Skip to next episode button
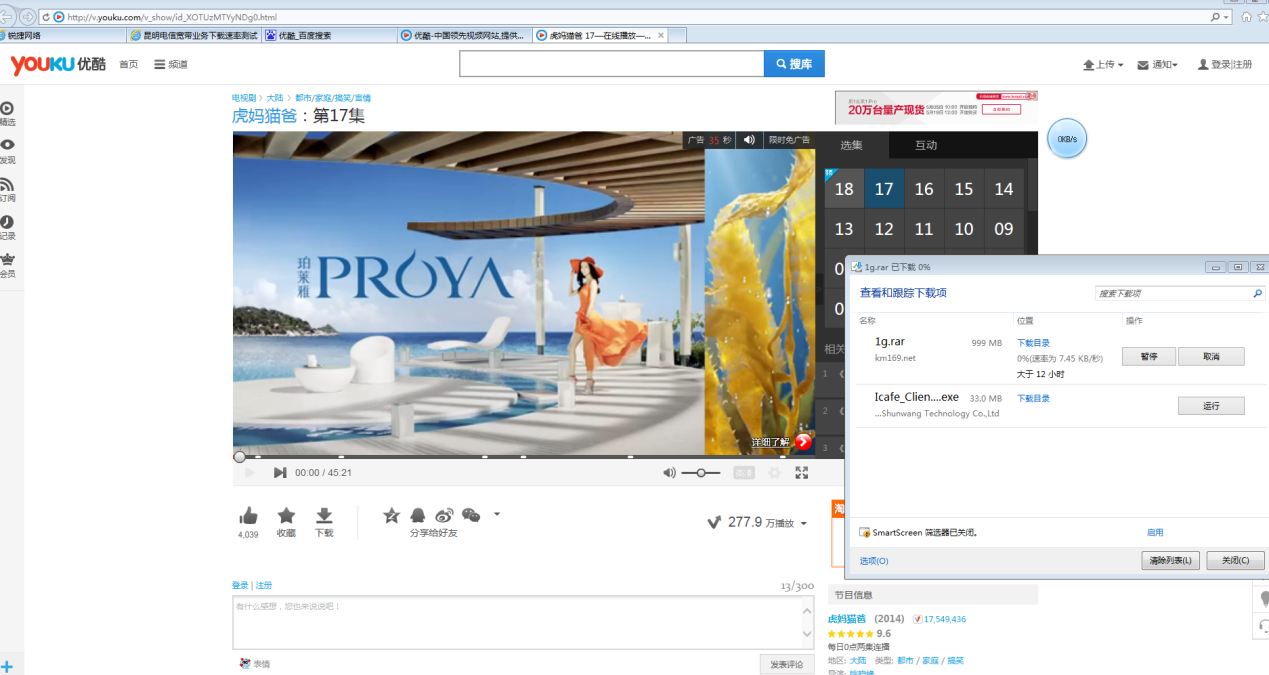The height and width of the screenshot is (675, 1269). (x=280, y=472)
